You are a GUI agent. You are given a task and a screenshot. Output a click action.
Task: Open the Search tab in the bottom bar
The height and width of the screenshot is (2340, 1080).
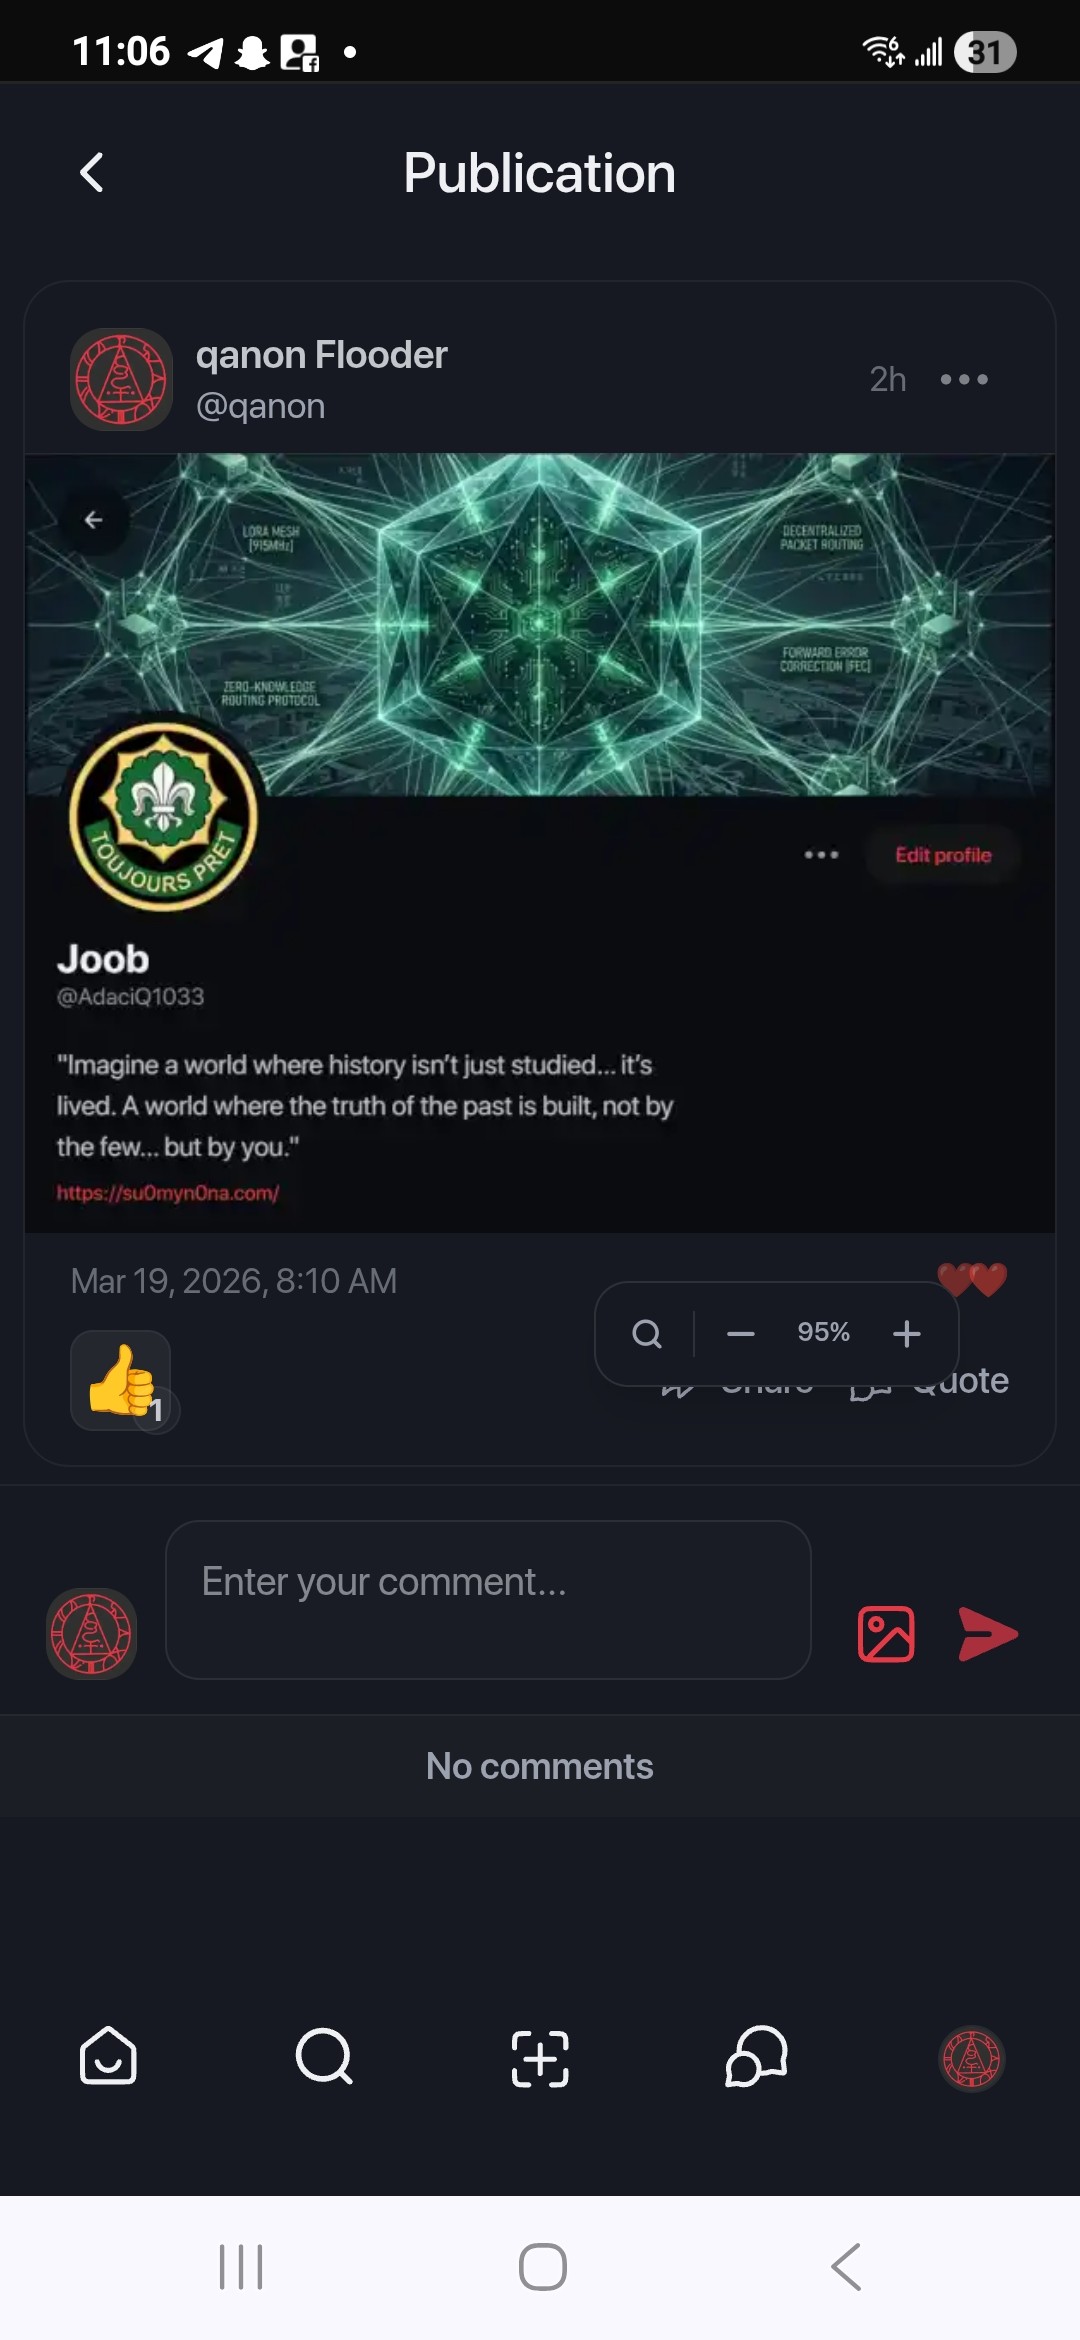tap(324, 2056)
